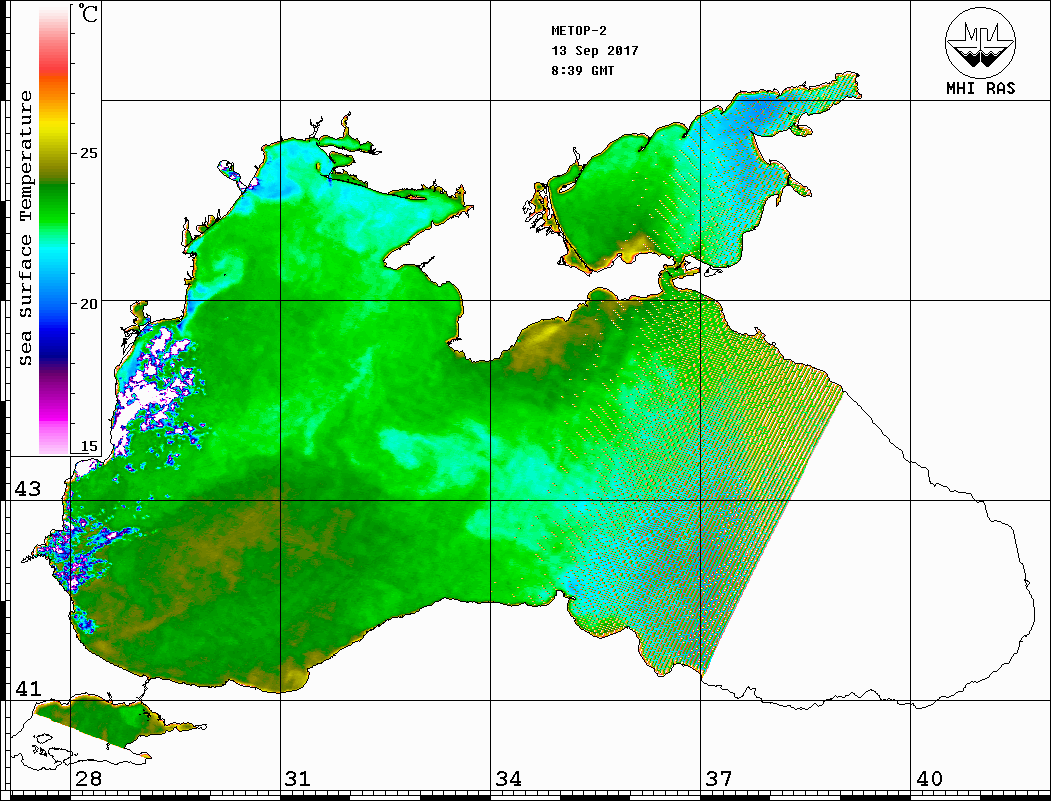Click the '15' temperature scale label

click(88, 446)
